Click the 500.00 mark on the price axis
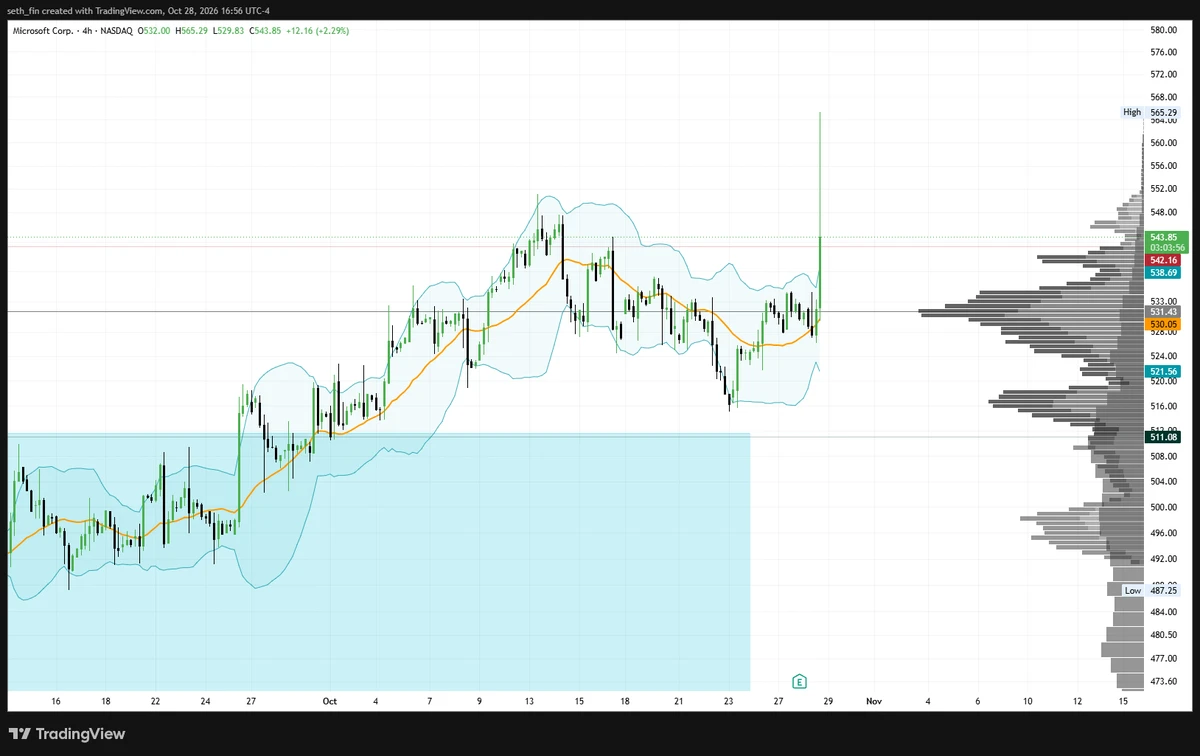Image resolution: width=1200 pixels, height=756 pixels. click(1163, 507)
